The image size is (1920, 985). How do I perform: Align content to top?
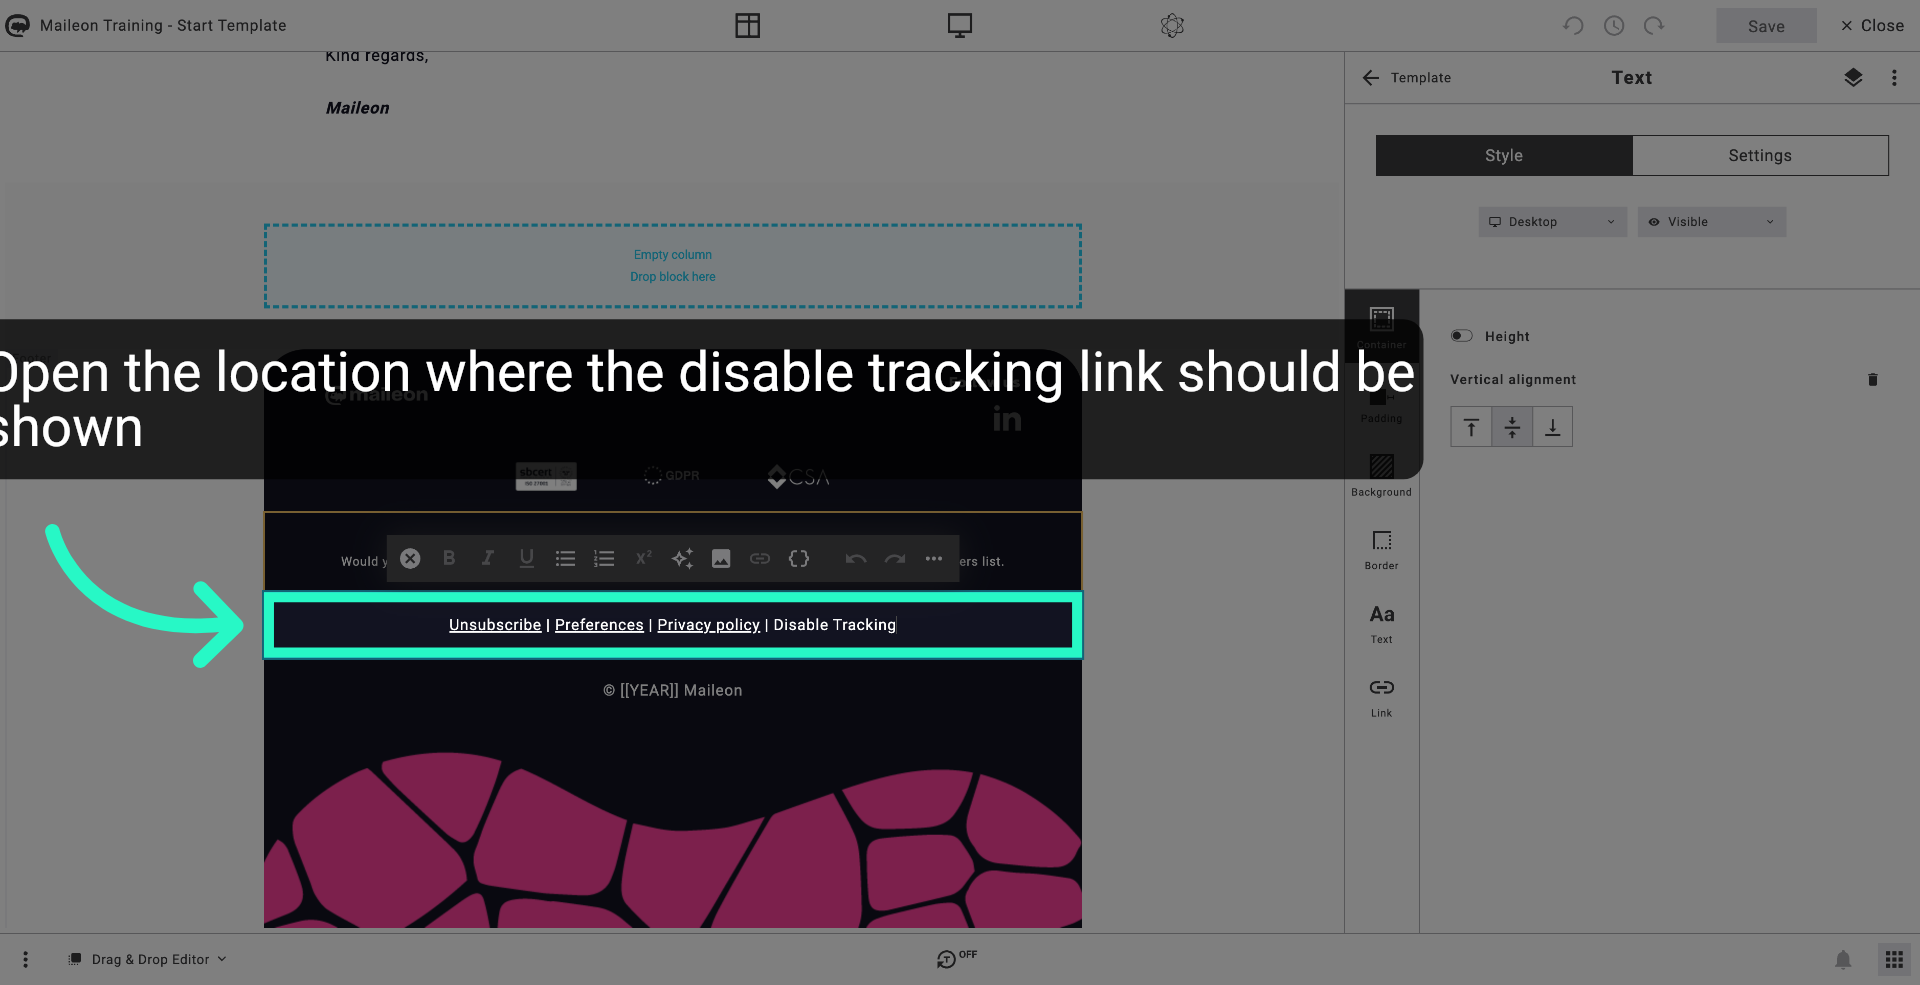[x=1471, y=427]
